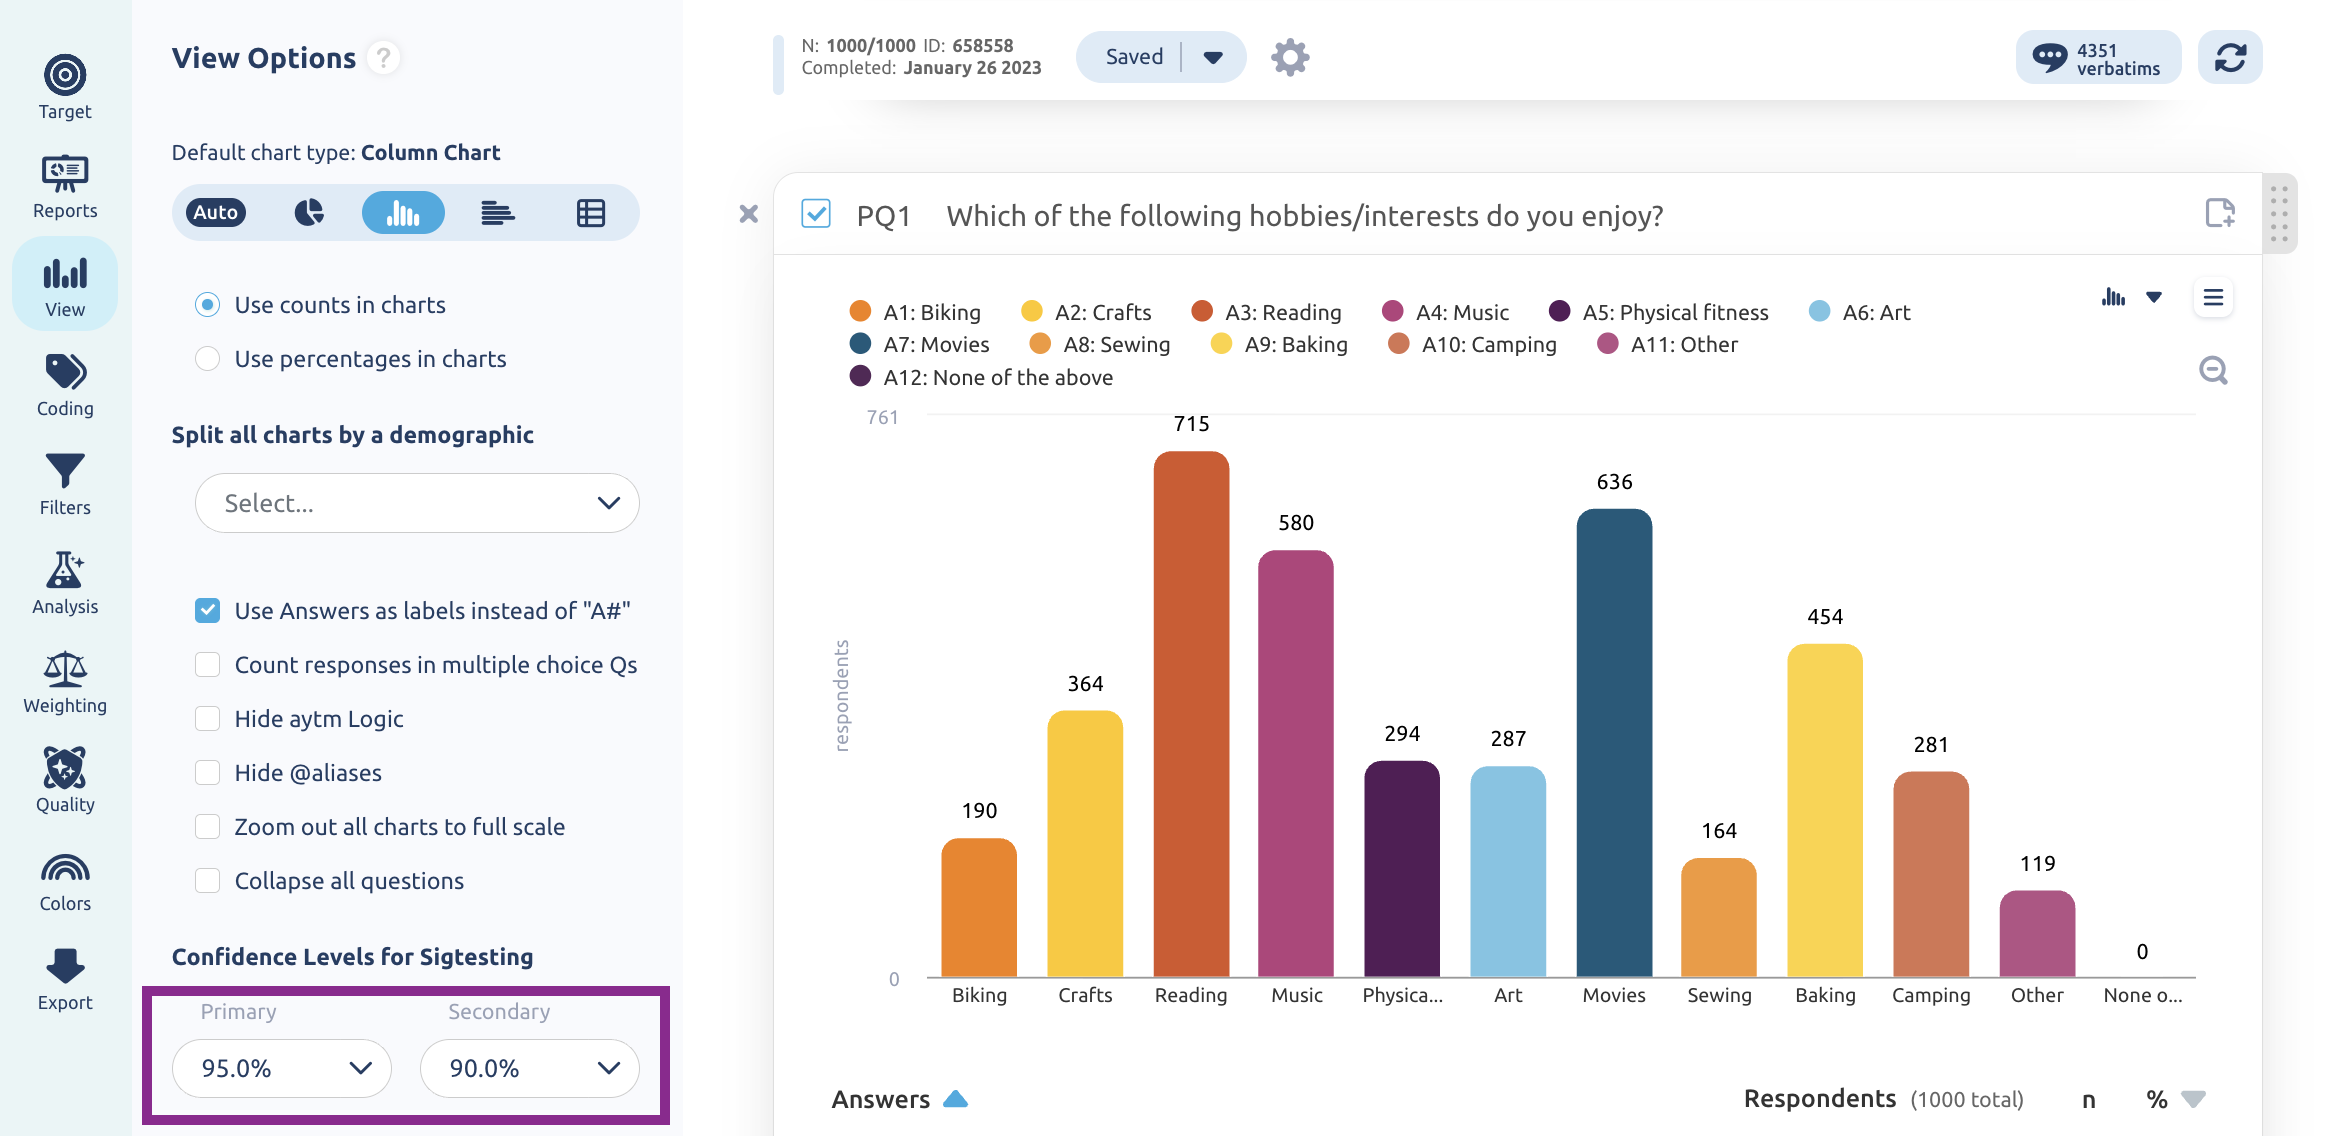Select Use percentages in charts radio
The height and width of the screenshot is (1136, 2352).
207,358
